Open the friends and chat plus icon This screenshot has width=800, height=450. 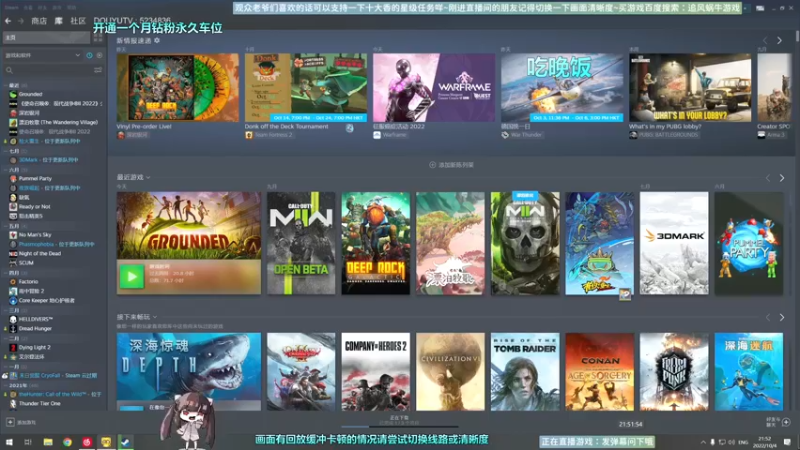pos(786,422)
